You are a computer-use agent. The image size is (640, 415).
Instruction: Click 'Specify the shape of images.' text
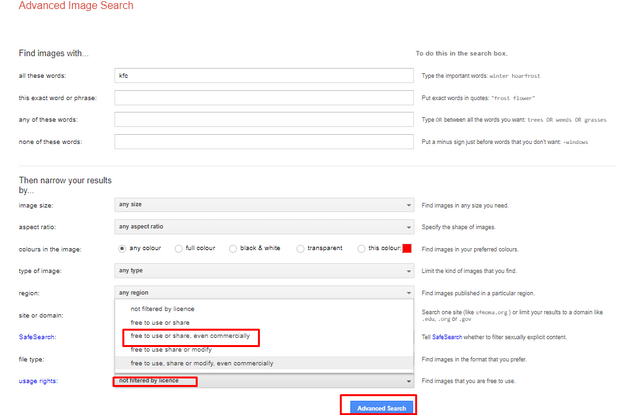coord(458,227)
